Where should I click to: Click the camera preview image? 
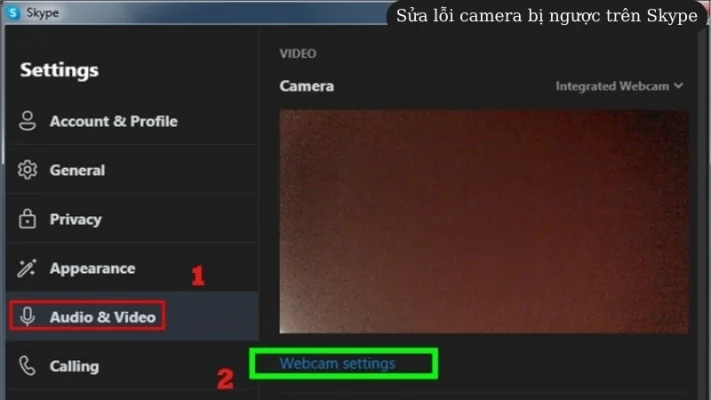coord(484,221)
